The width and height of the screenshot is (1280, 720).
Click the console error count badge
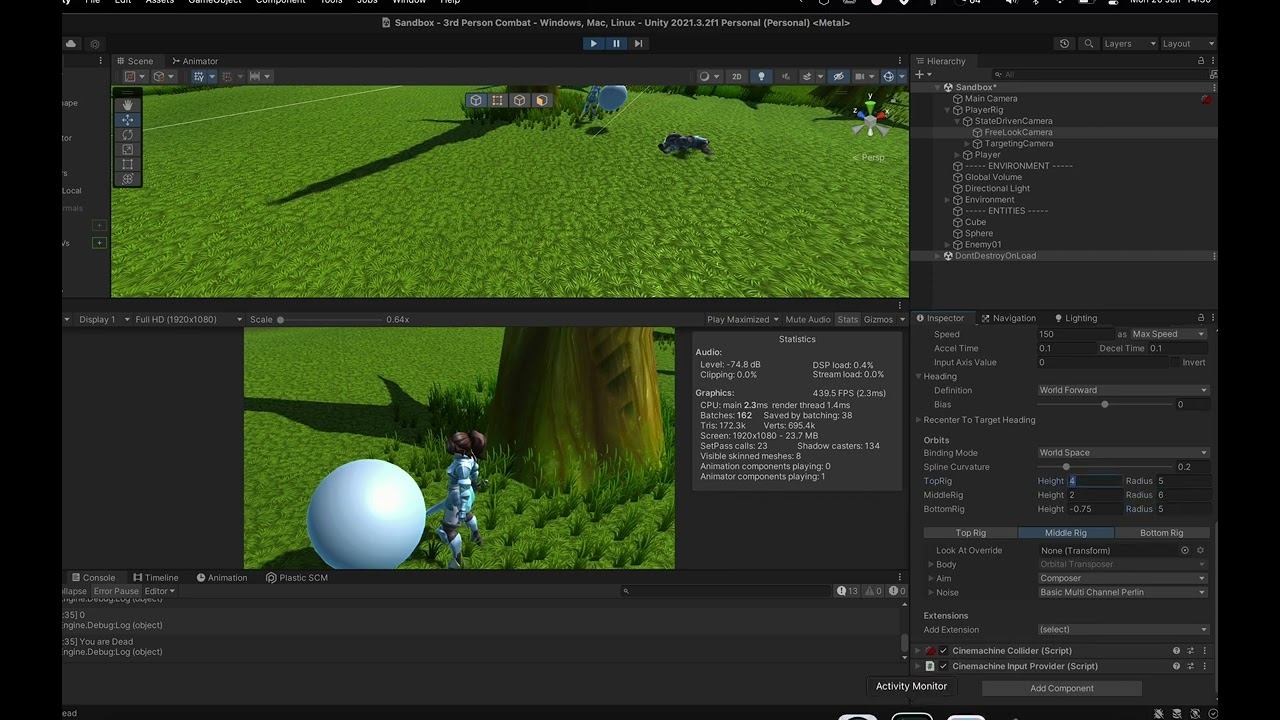(896, 591)
